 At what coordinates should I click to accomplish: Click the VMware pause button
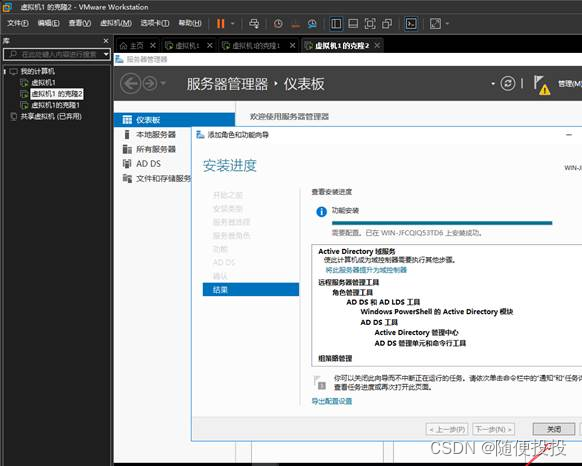[x=220, y=24]
